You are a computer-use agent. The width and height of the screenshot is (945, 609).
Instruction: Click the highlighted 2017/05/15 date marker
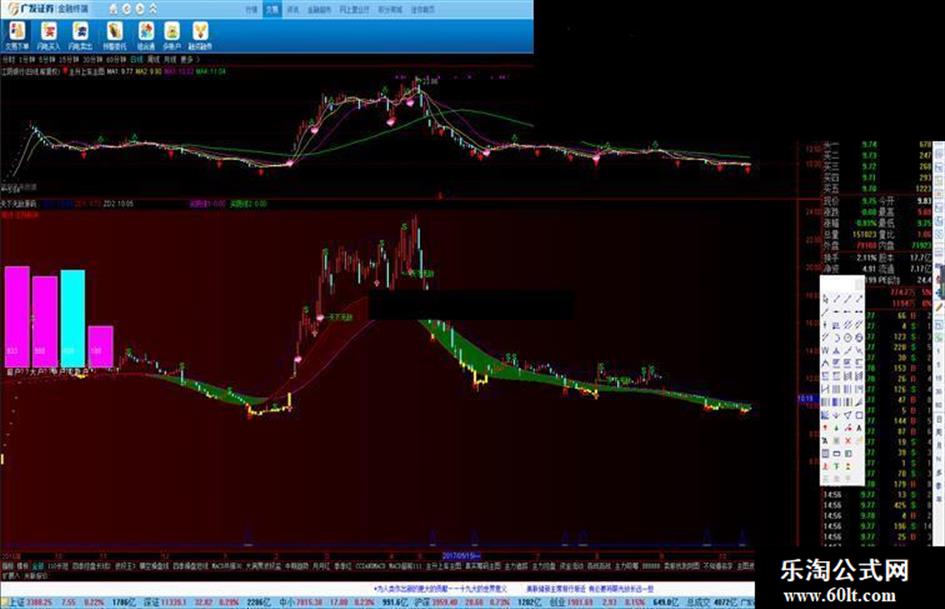[462, 555]
